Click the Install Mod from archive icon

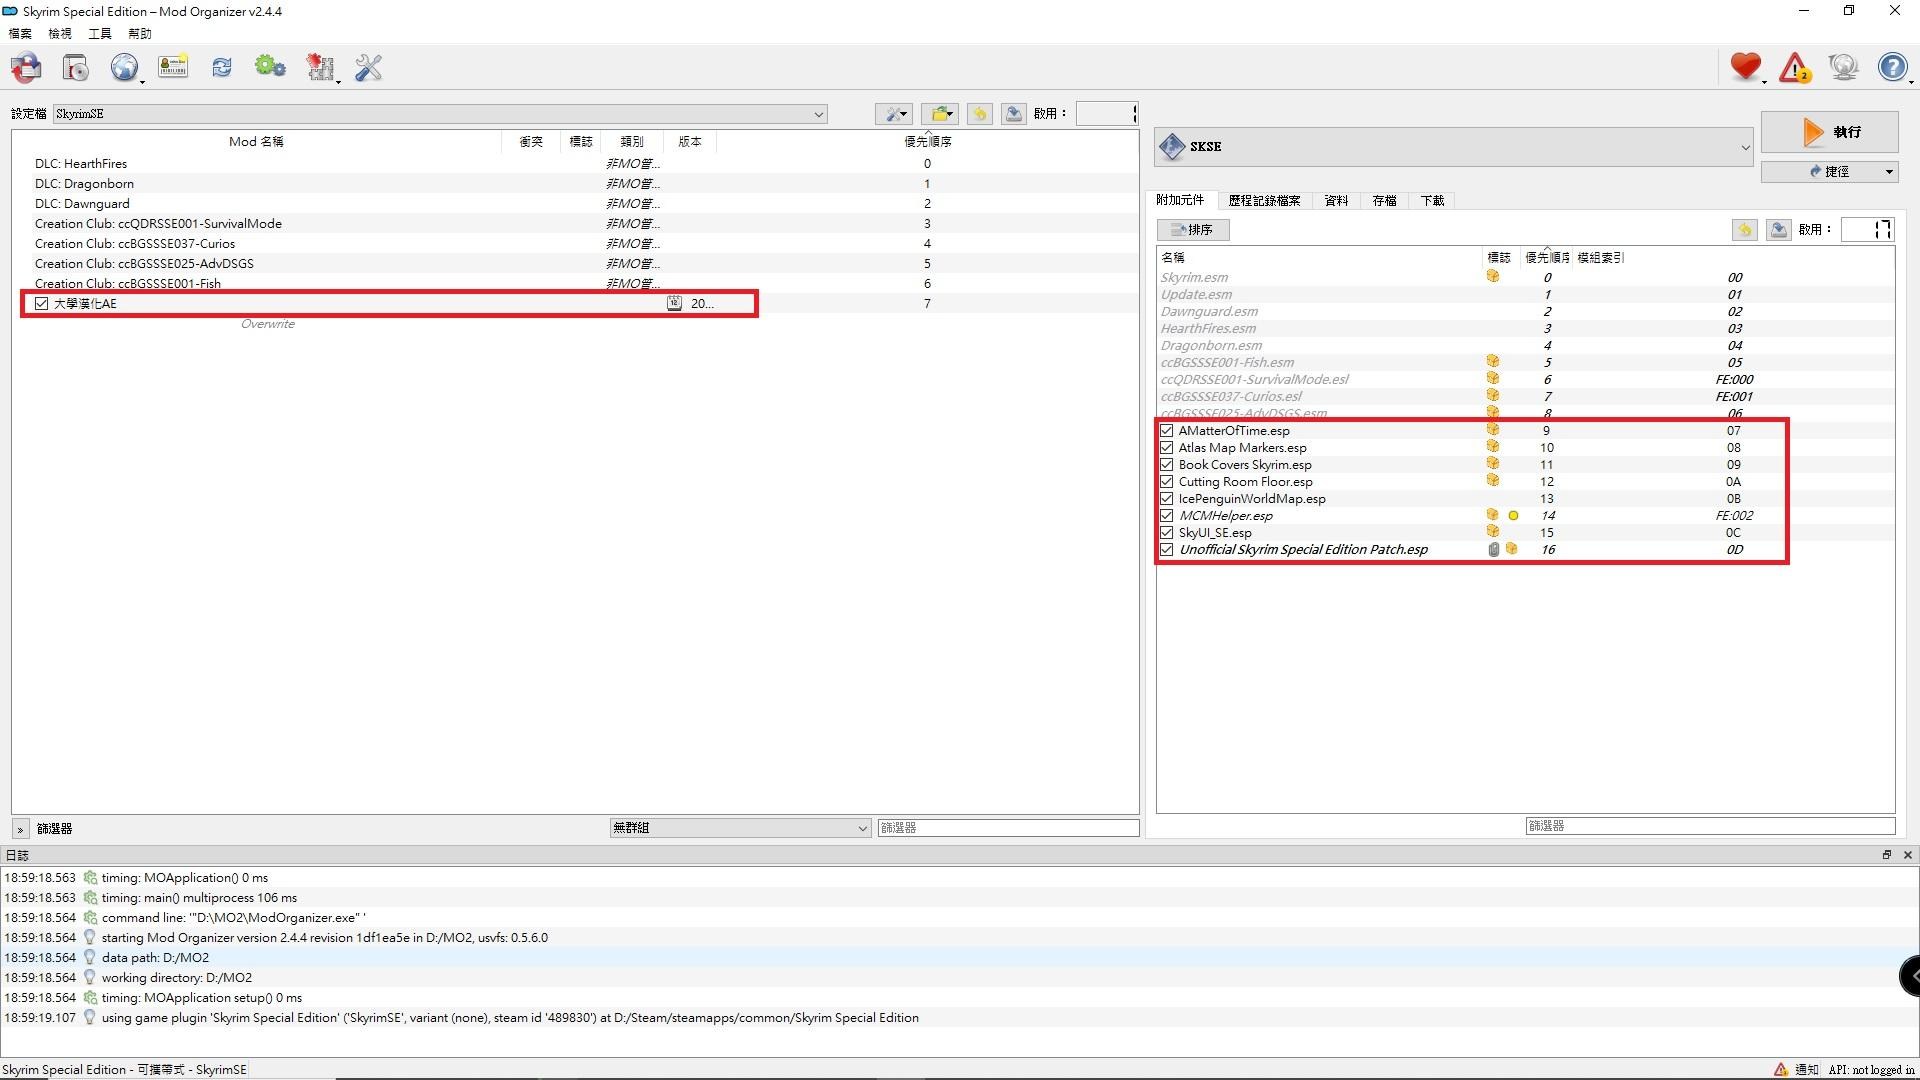76,68
